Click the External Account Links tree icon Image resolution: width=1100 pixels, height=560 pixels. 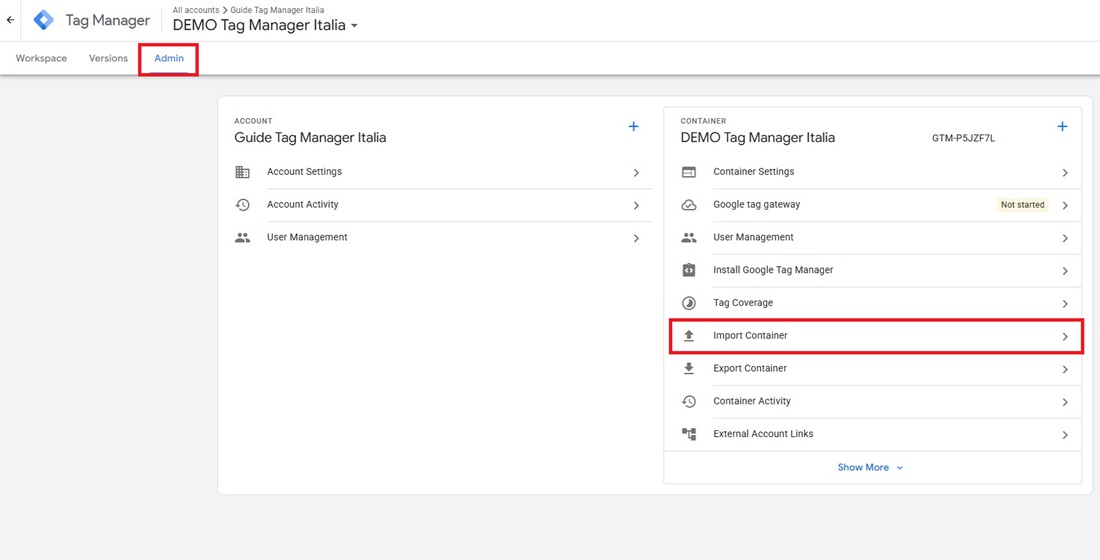coord(689,434)
